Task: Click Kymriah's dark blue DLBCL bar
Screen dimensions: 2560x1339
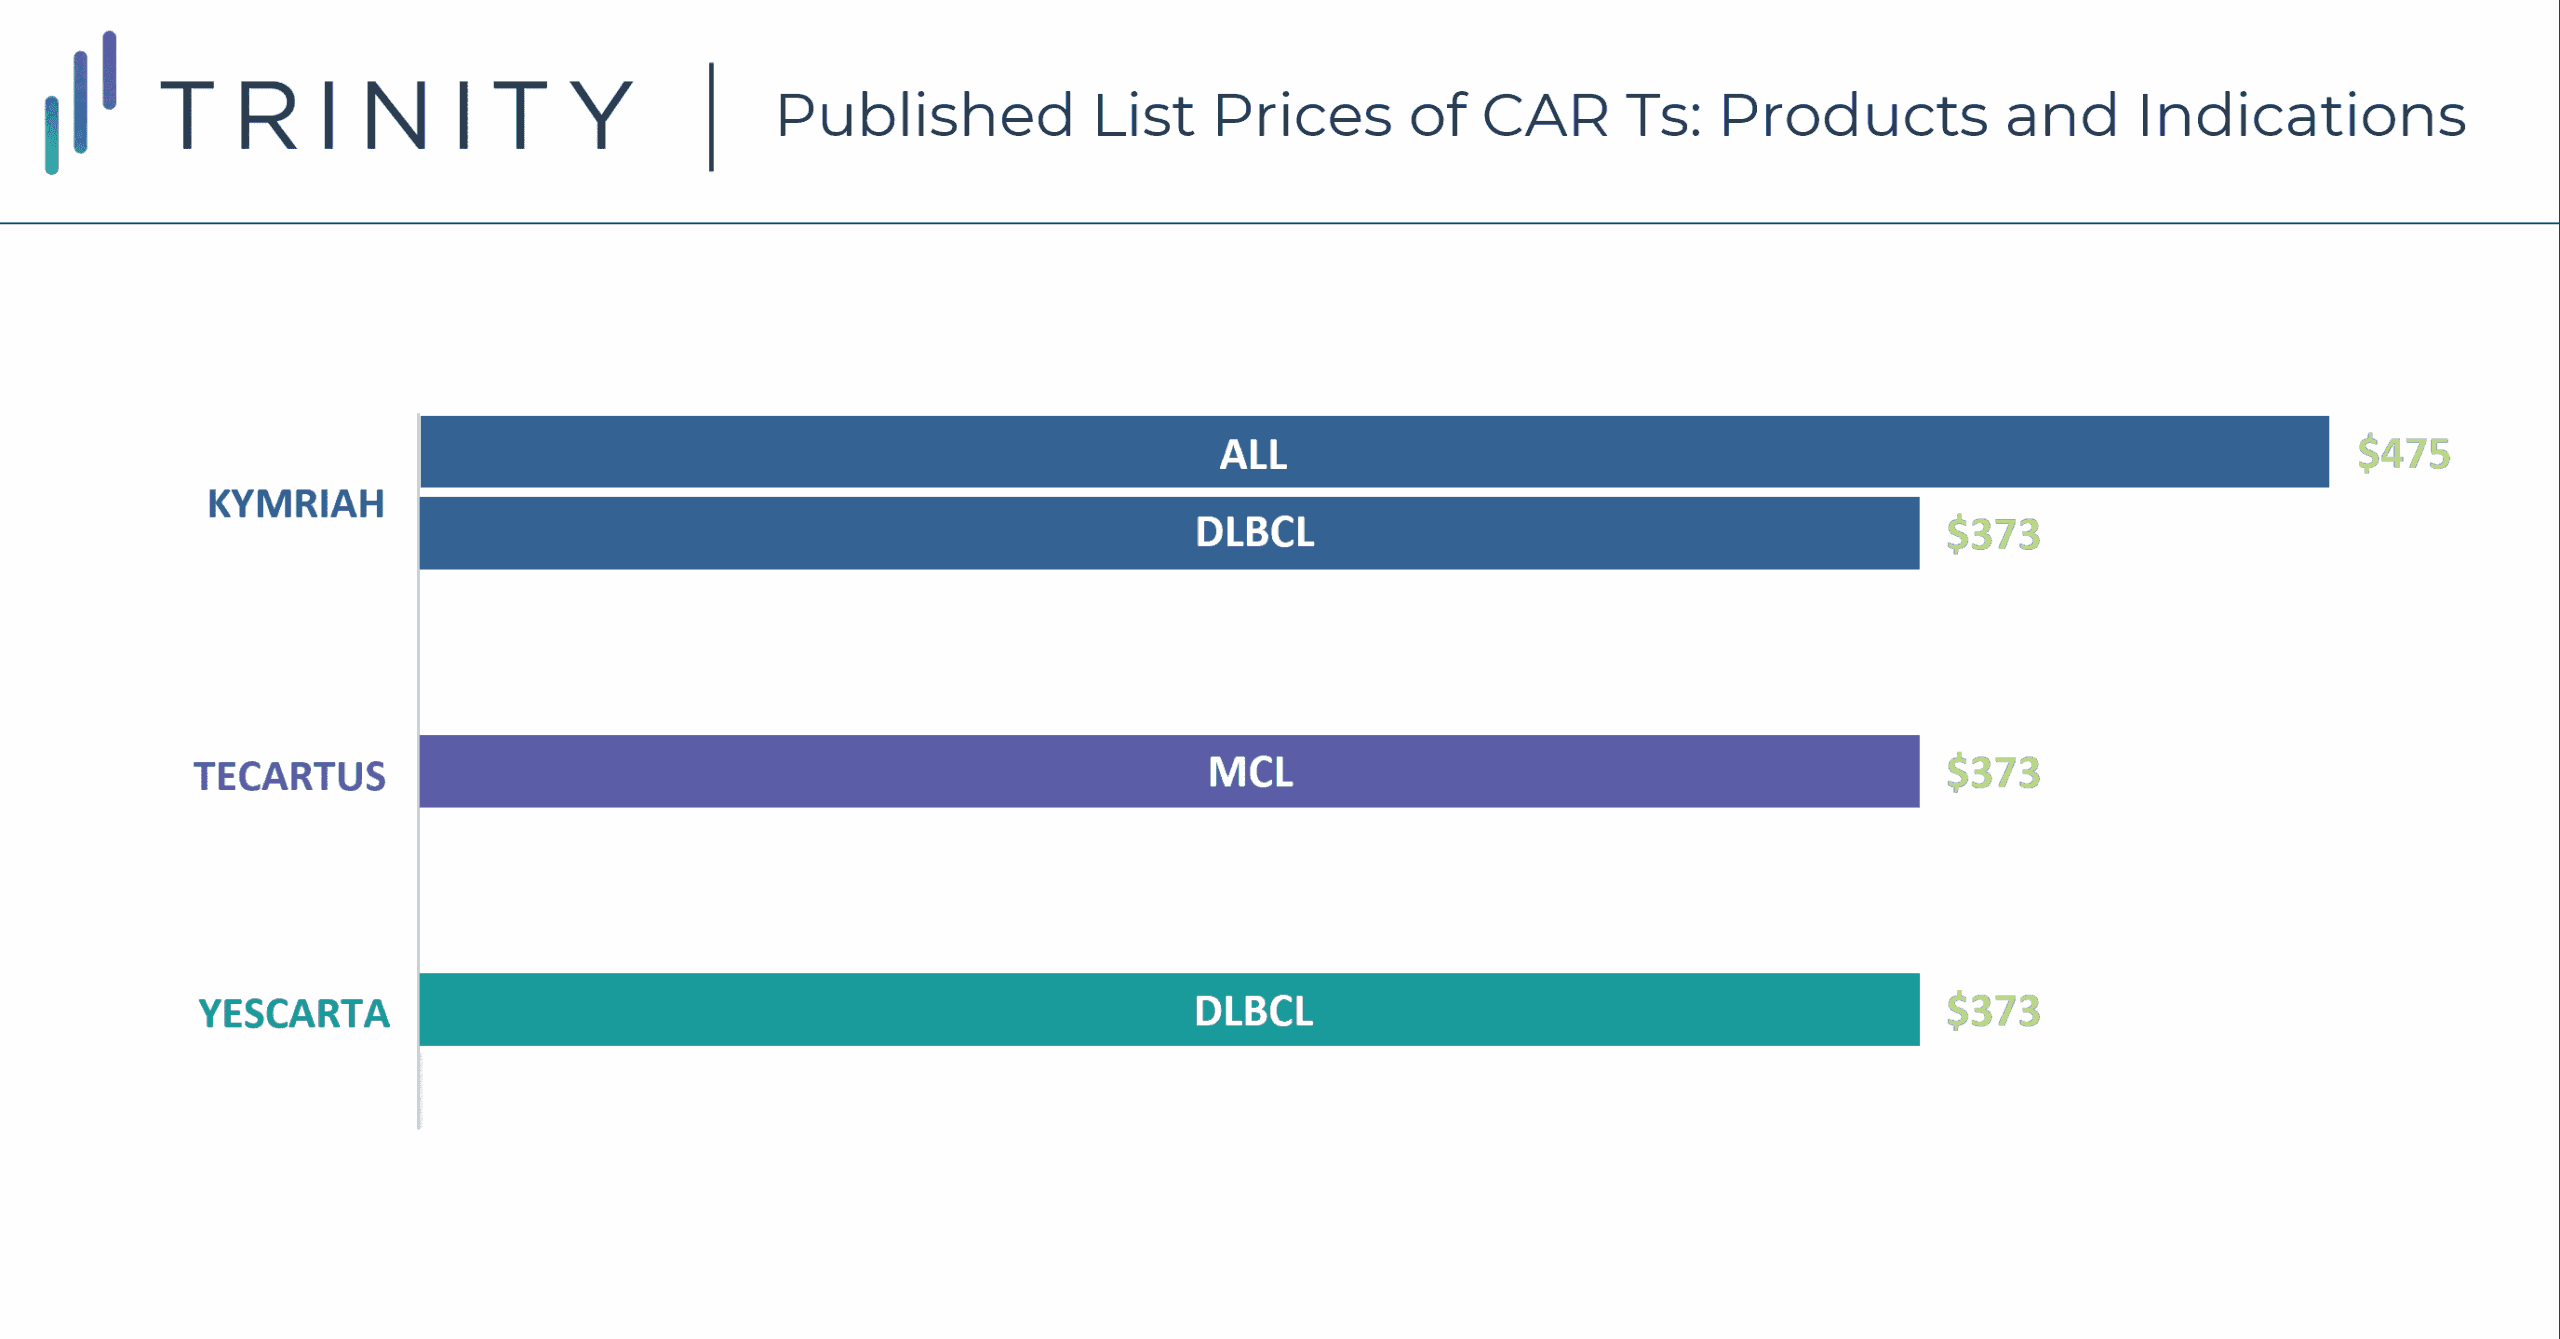Action: point(1169,533)
